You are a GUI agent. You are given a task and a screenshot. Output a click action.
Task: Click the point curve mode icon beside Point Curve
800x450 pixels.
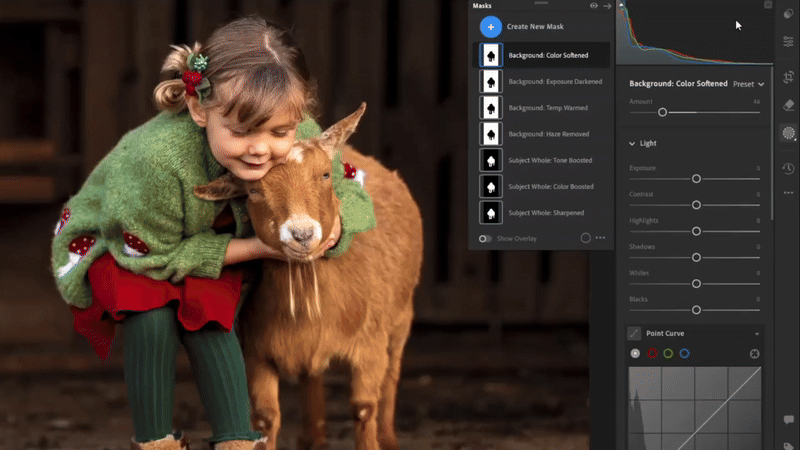635,333
